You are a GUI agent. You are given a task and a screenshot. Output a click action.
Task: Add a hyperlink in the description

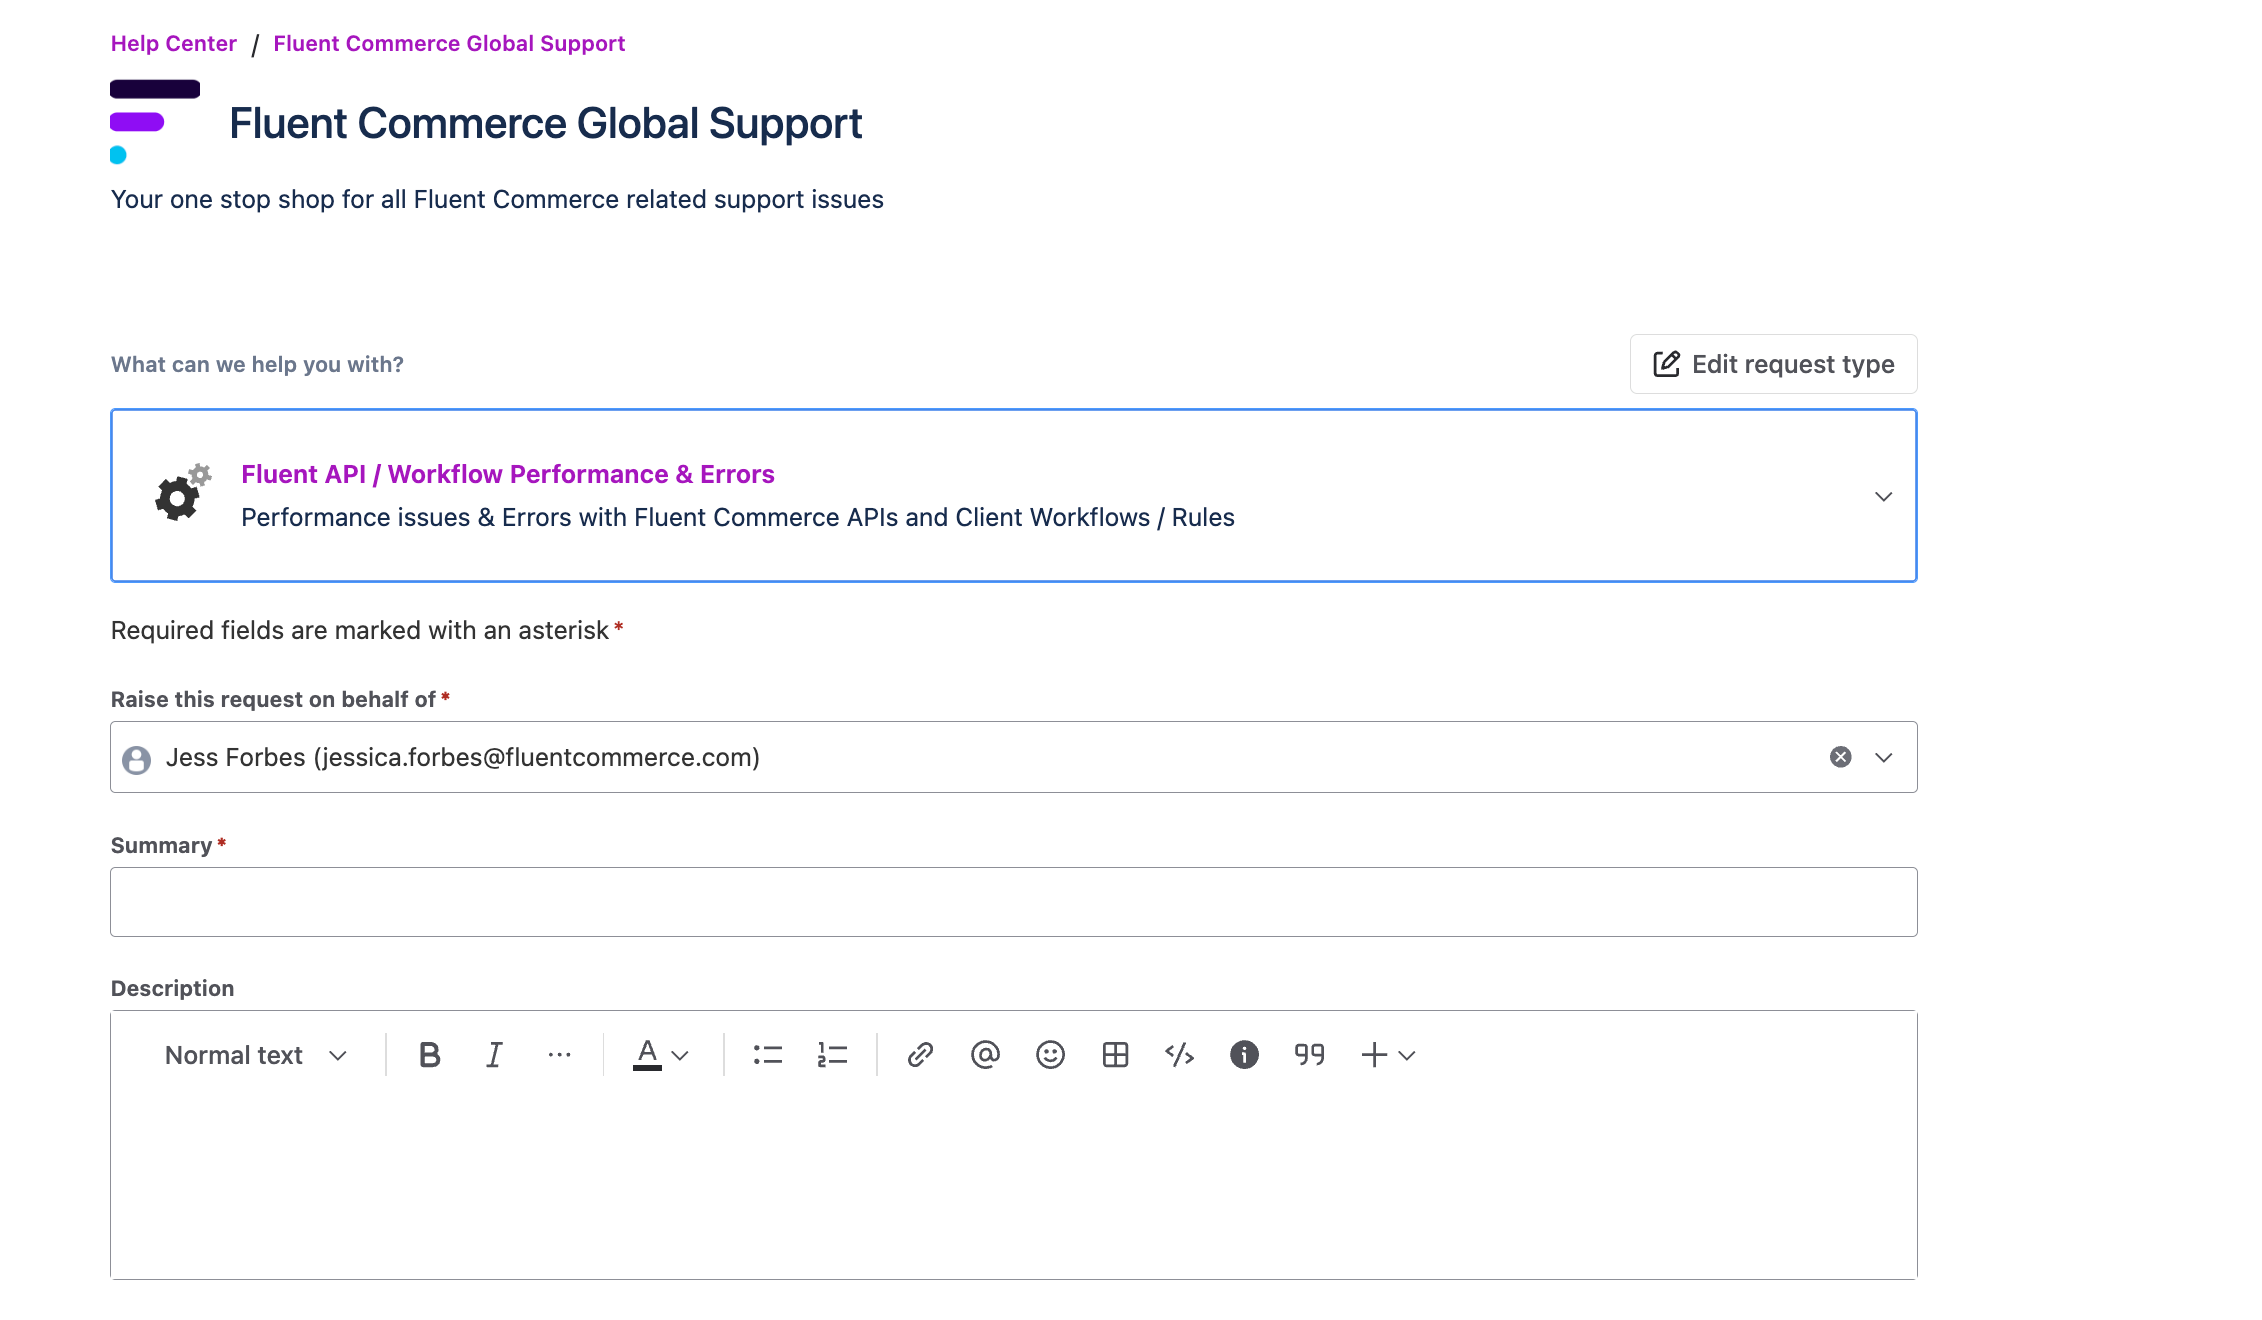[x=920, y=1055]
